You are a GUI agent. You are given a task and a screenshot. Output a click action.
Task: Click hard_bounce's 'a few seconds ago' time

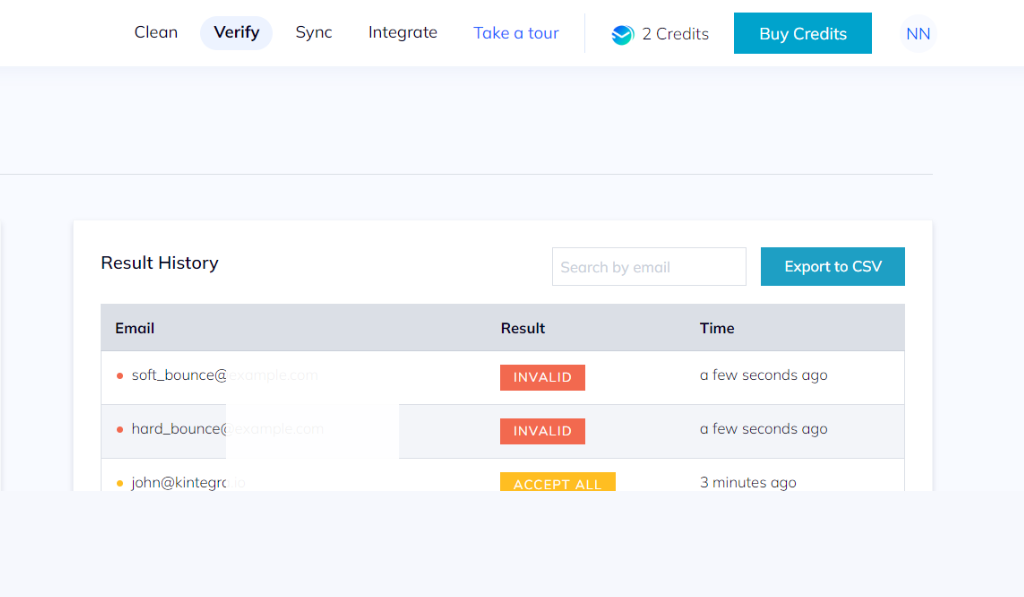click(x=763, y=428)
